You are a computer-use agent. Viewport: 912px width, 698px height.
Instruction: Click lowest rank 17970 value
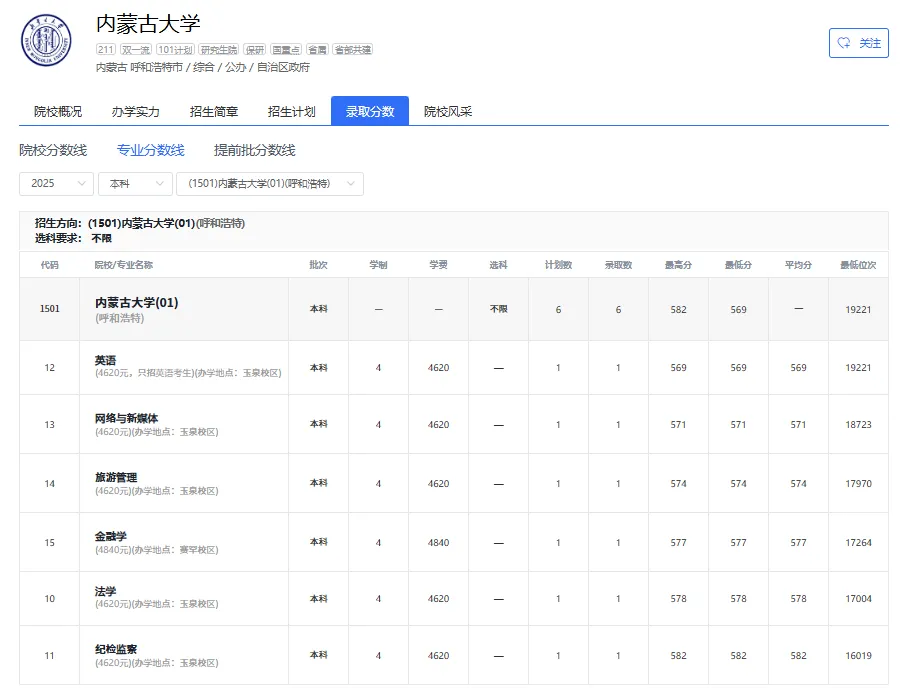[858, 483]
